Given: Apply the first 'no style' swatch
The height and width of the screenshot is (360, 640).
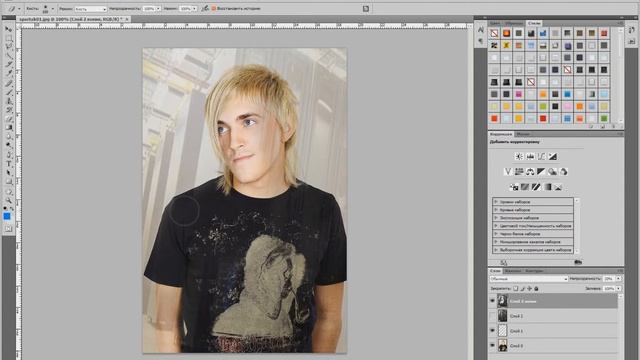Looking at the screenshot, I should point(494,33).
